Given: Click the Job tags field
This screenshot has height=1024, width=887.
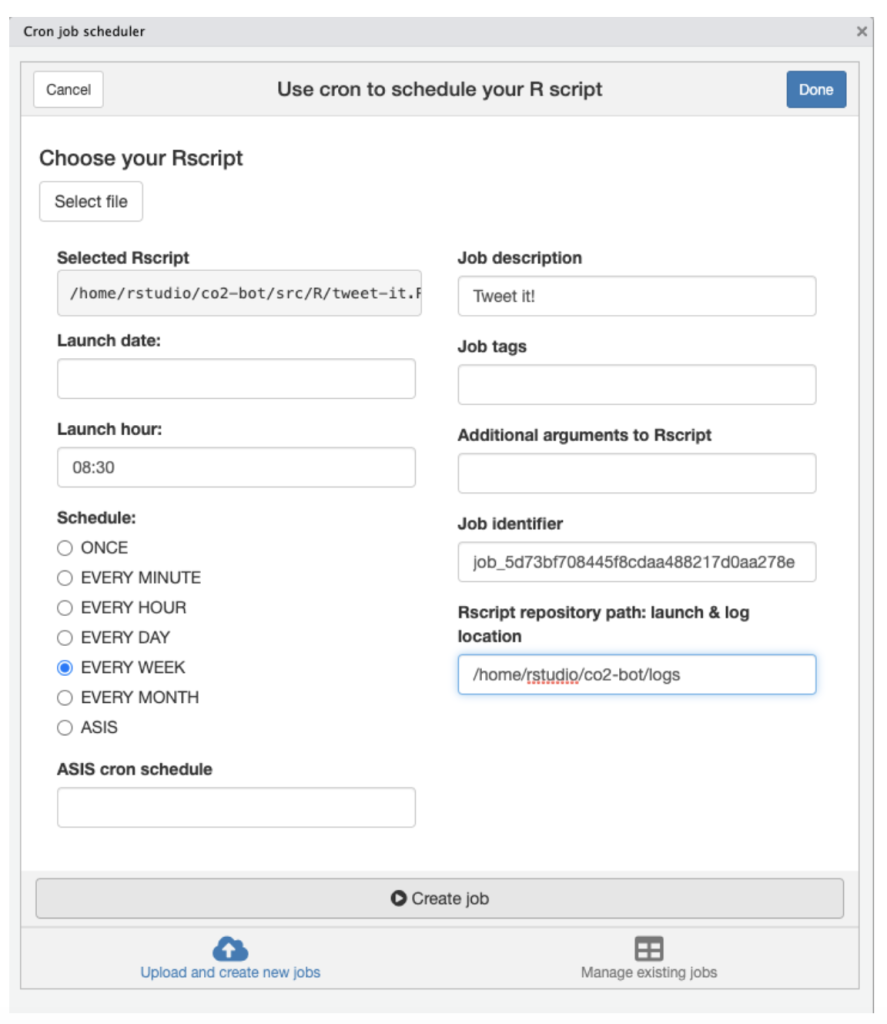Looking at the screenshot, I should 636,384.
